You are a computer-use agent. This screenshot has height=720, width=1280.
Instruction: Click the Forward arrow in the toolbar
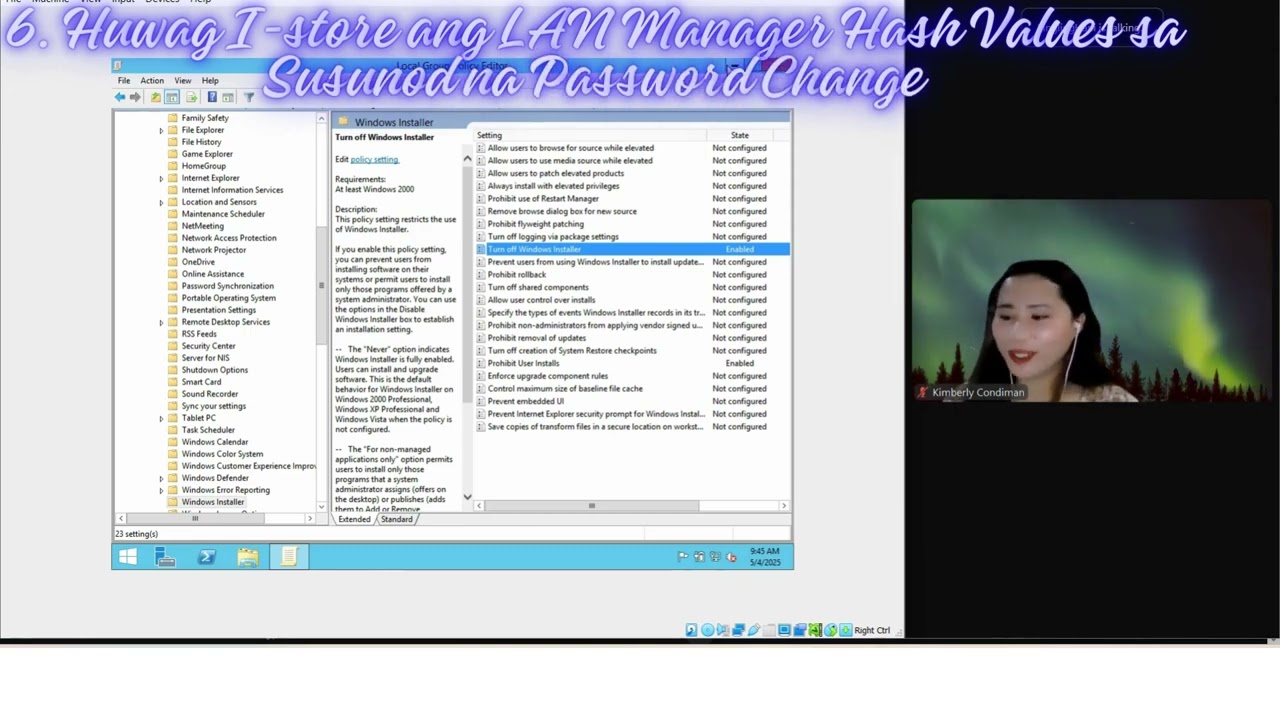[x=135, y=97]
